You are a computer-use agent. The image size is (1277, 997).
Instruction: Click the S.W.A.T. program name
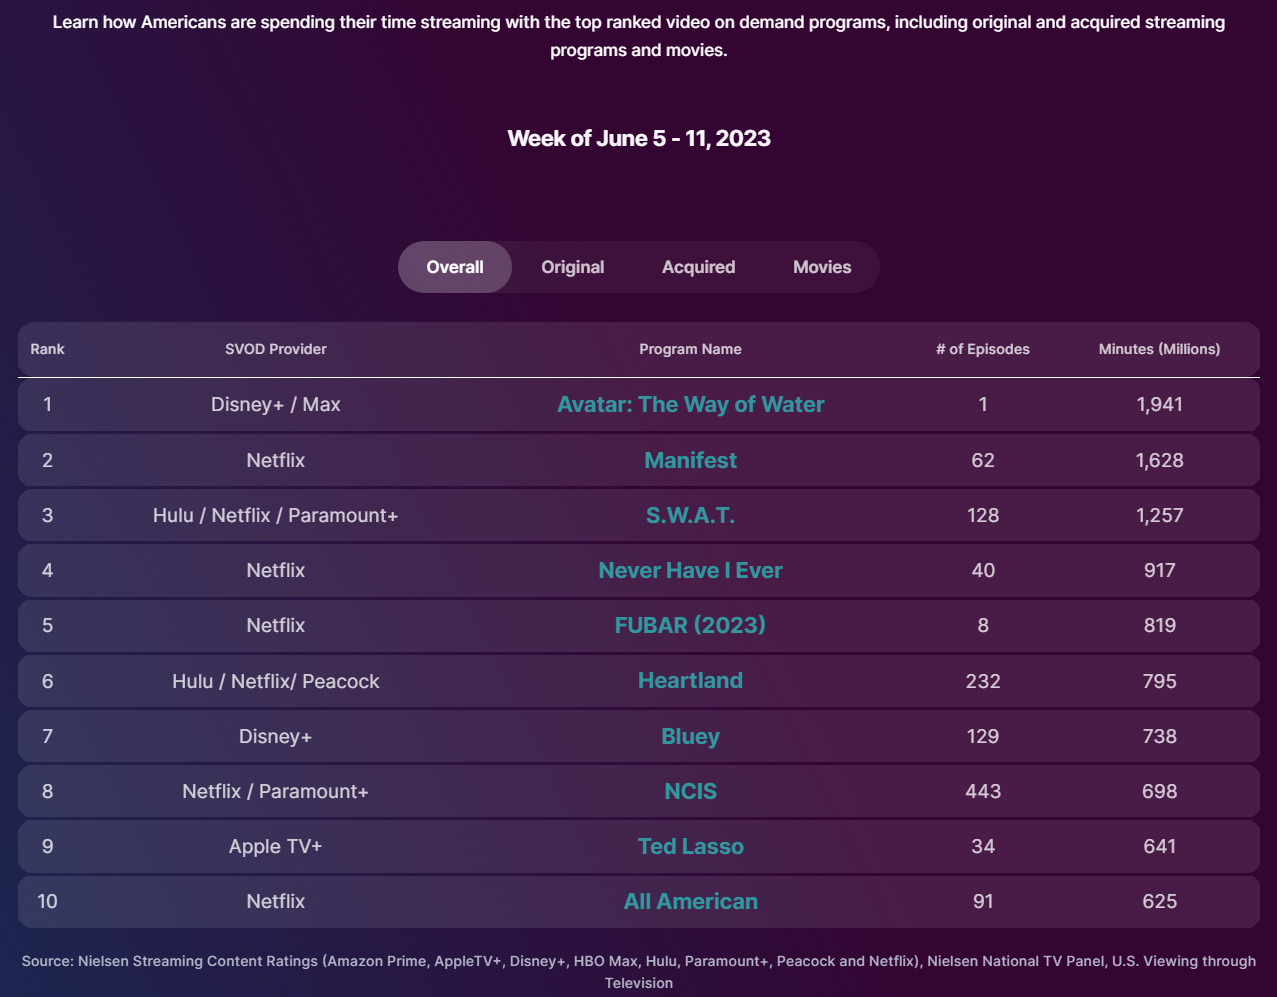click(690, 515)
